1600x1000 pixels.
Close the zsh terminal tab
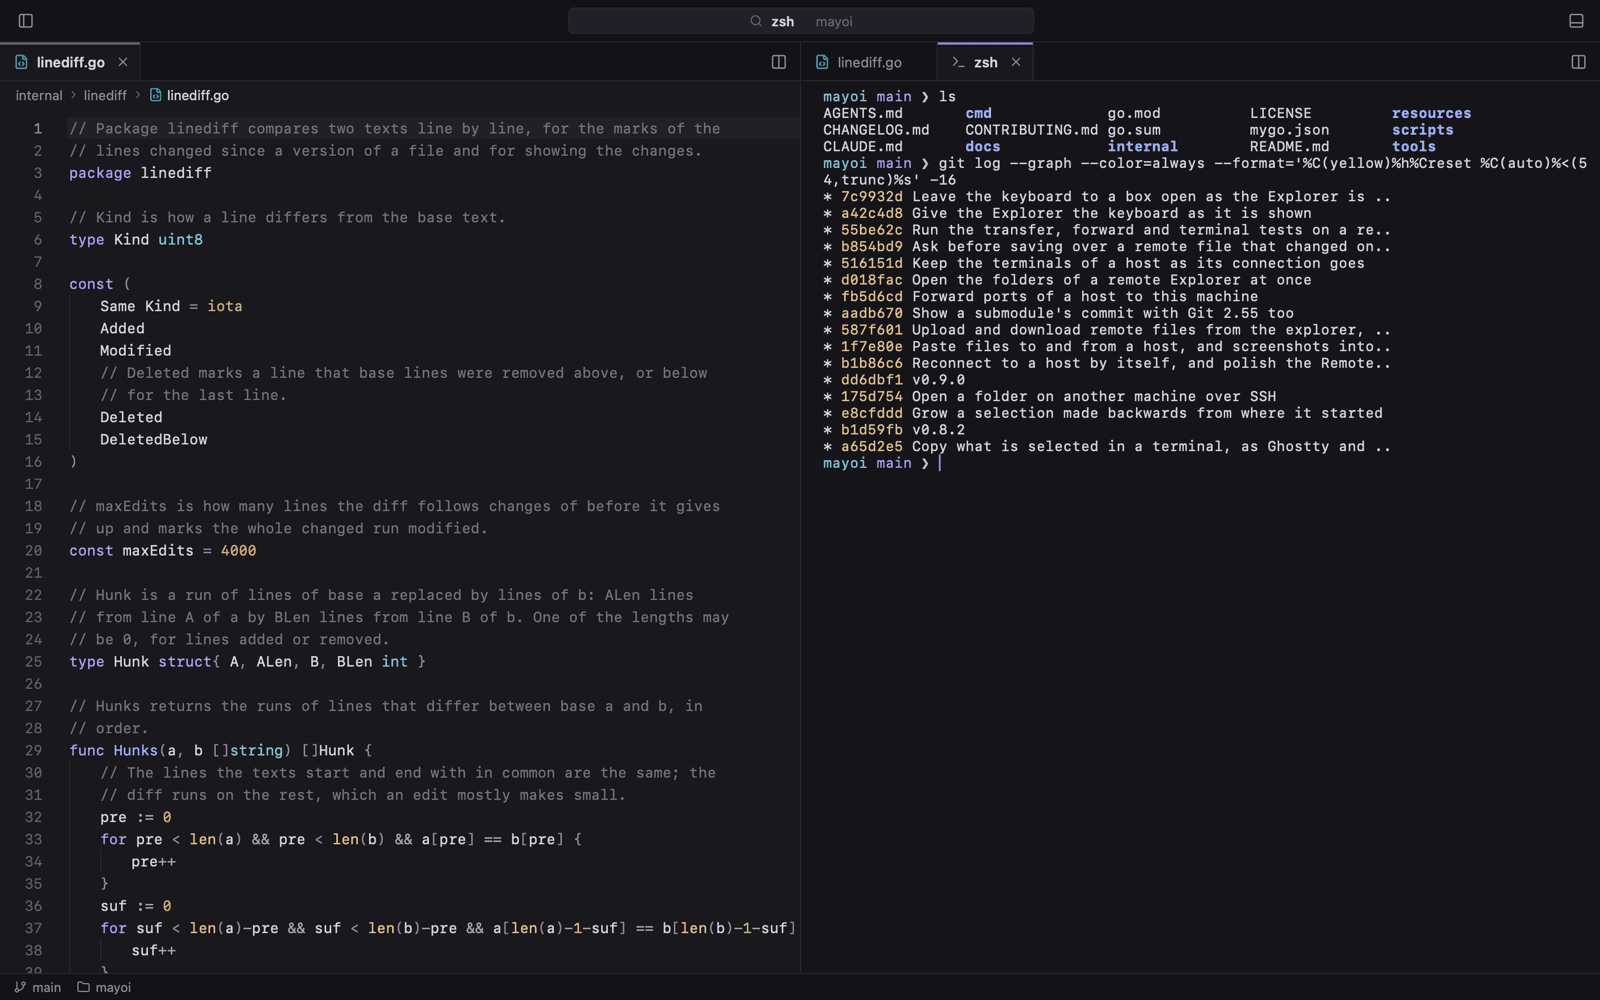[x=1016, y=62]
